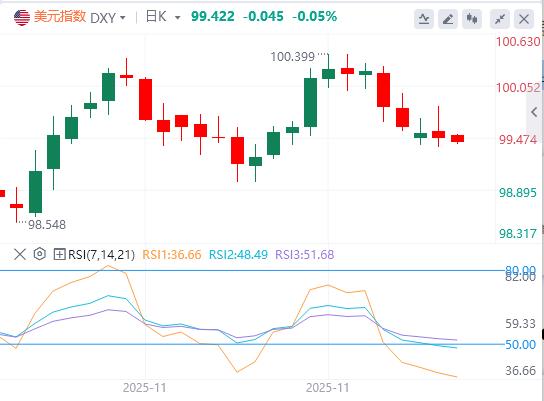Expand the right side panel arrow
Image resolution: width=544 pixels, height=401 pixels.
tap(535, 112)
